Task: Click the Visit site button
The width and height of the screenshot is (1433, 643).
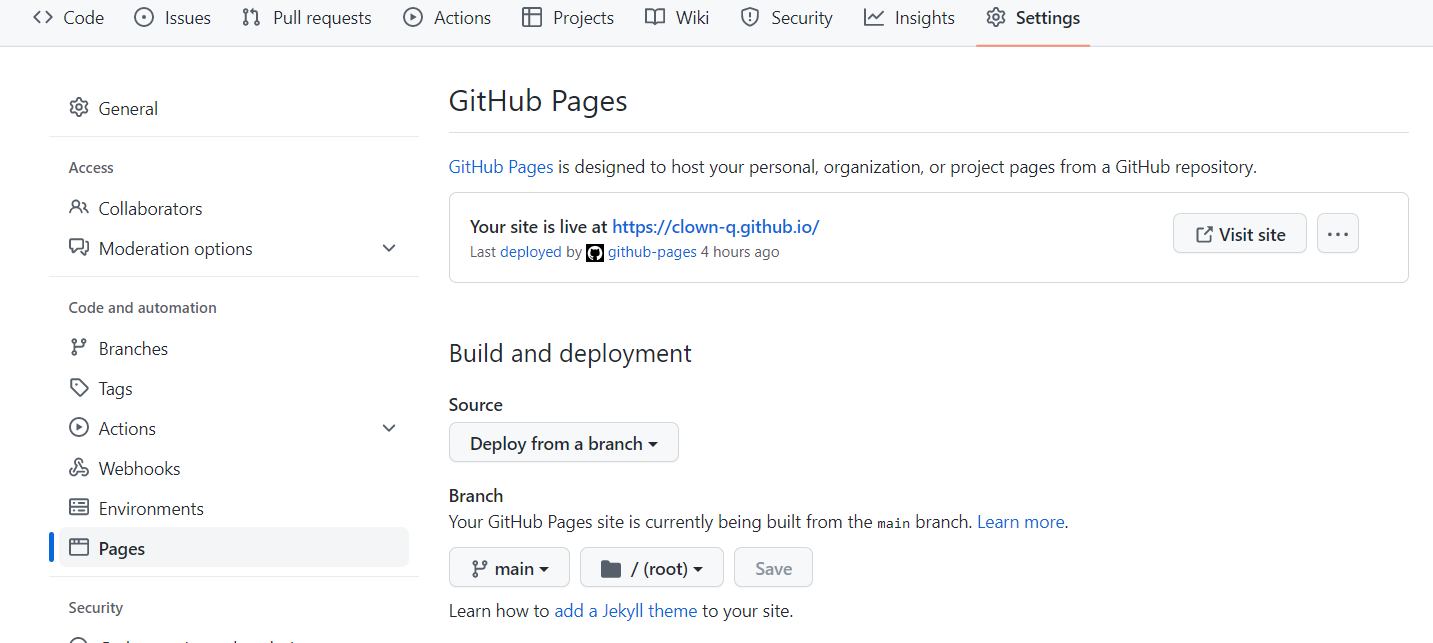Action: (1240, 234)
